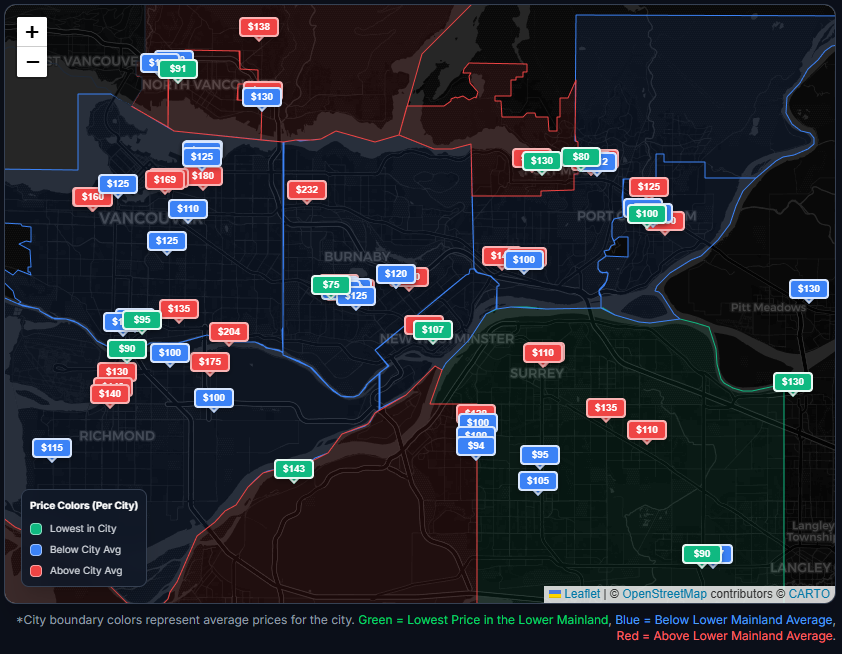This screenshot has height=654, width=842.
Task: Open the OpenStreetMap link
Action: pos(664,594)
